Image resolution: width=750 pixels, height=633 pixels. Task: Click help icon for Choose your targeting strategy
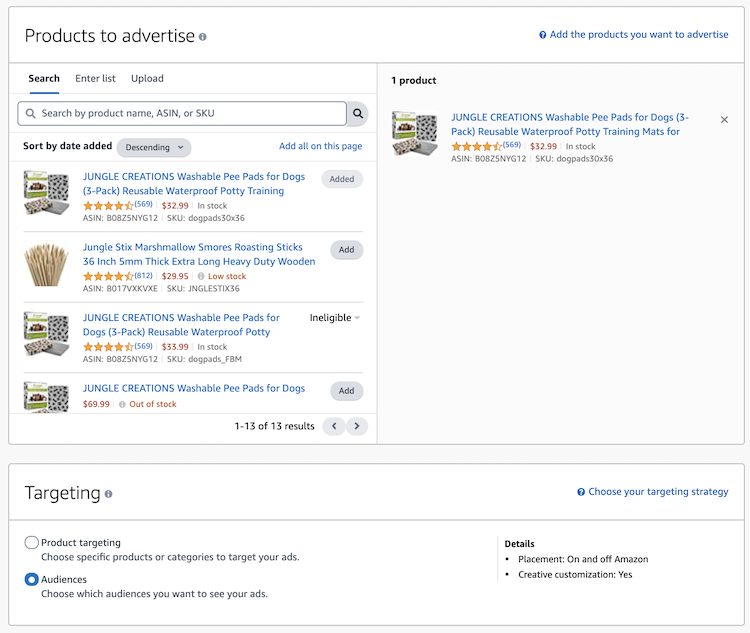(x=581, y=492)
